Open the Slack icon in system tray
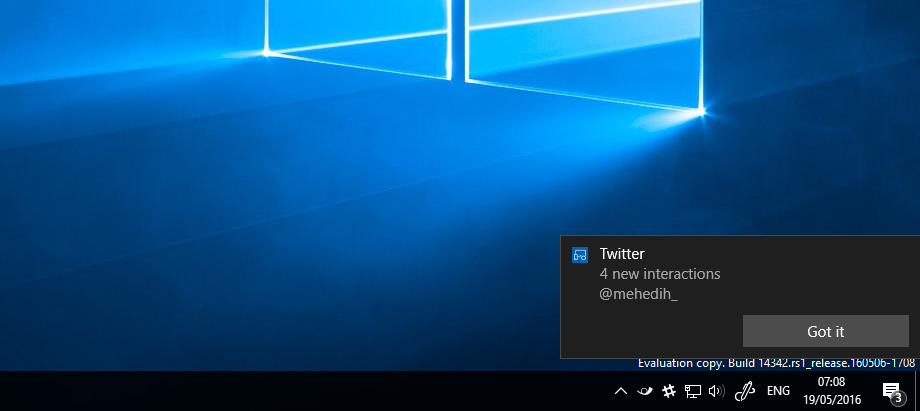The image size is (920, 411). pyautogui.click(x=668, y=391)
